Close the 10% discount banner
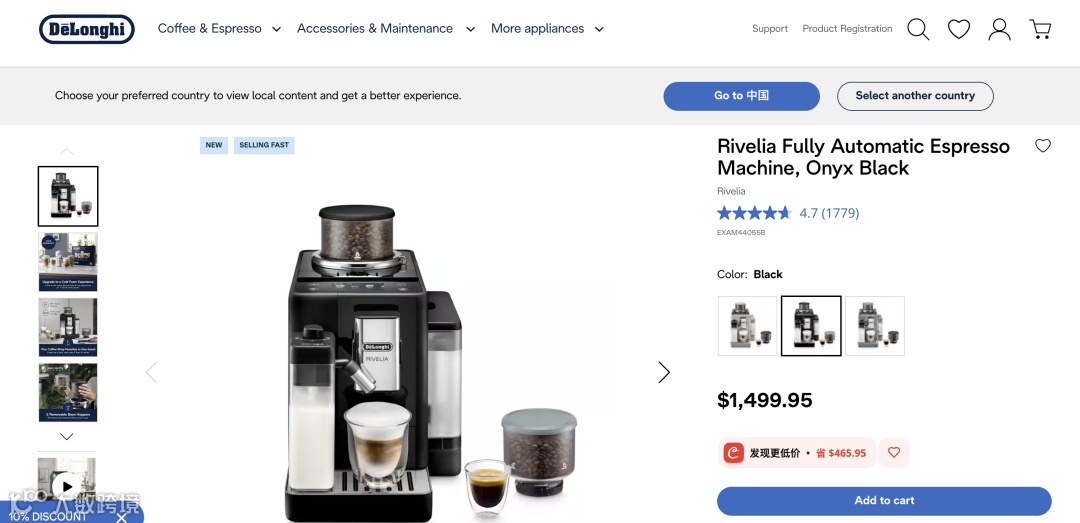The height and width of the screenshot is (523, 1080). pyautogui.click(x=121, y=517)
